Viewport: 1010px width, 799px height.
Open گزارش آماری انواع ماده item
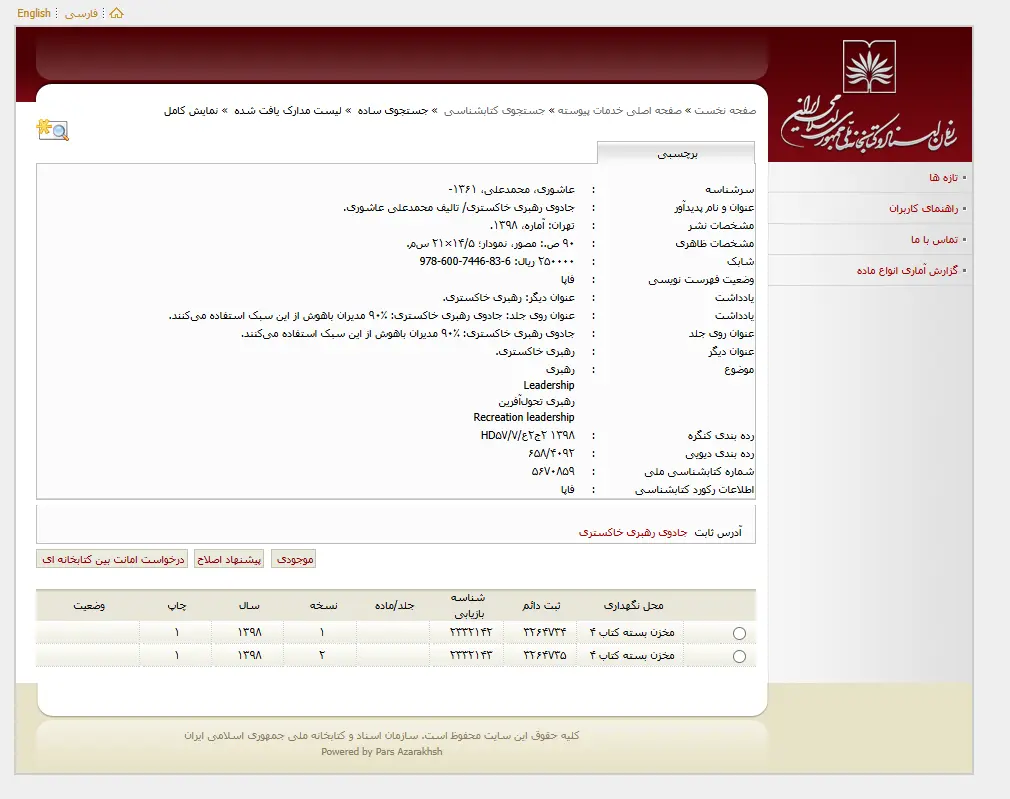907,270
